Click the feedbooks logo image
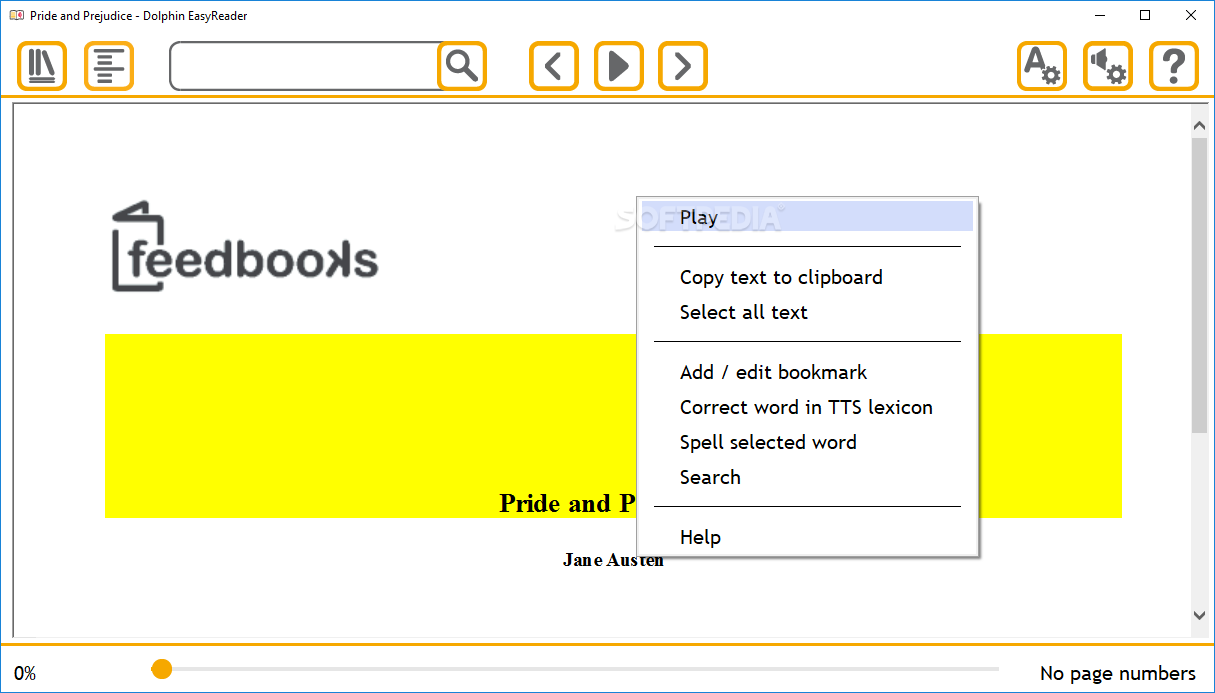 click(x=245, y=247)
